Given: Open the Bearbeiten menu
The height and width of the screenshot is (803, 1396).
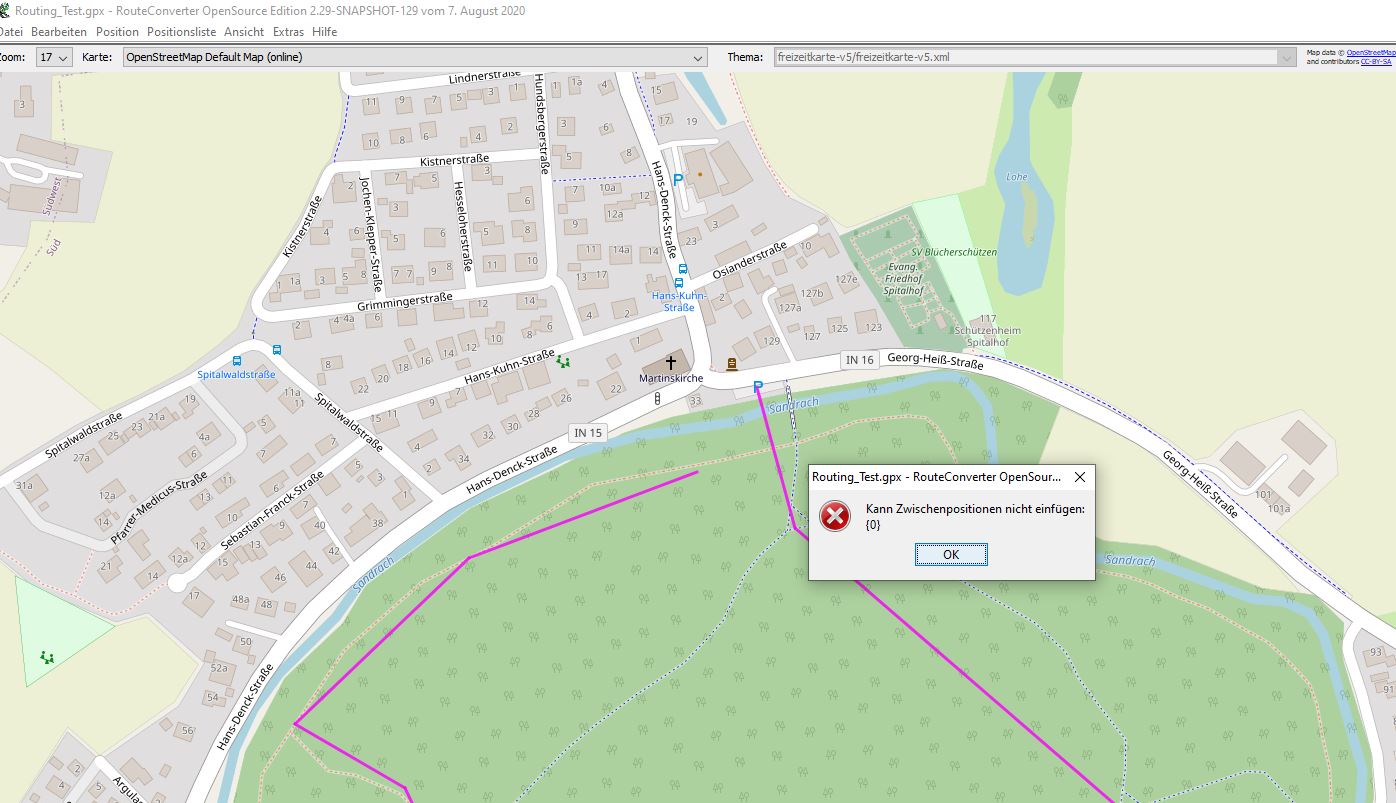Looking at the screenshot, I should point(58,32).
